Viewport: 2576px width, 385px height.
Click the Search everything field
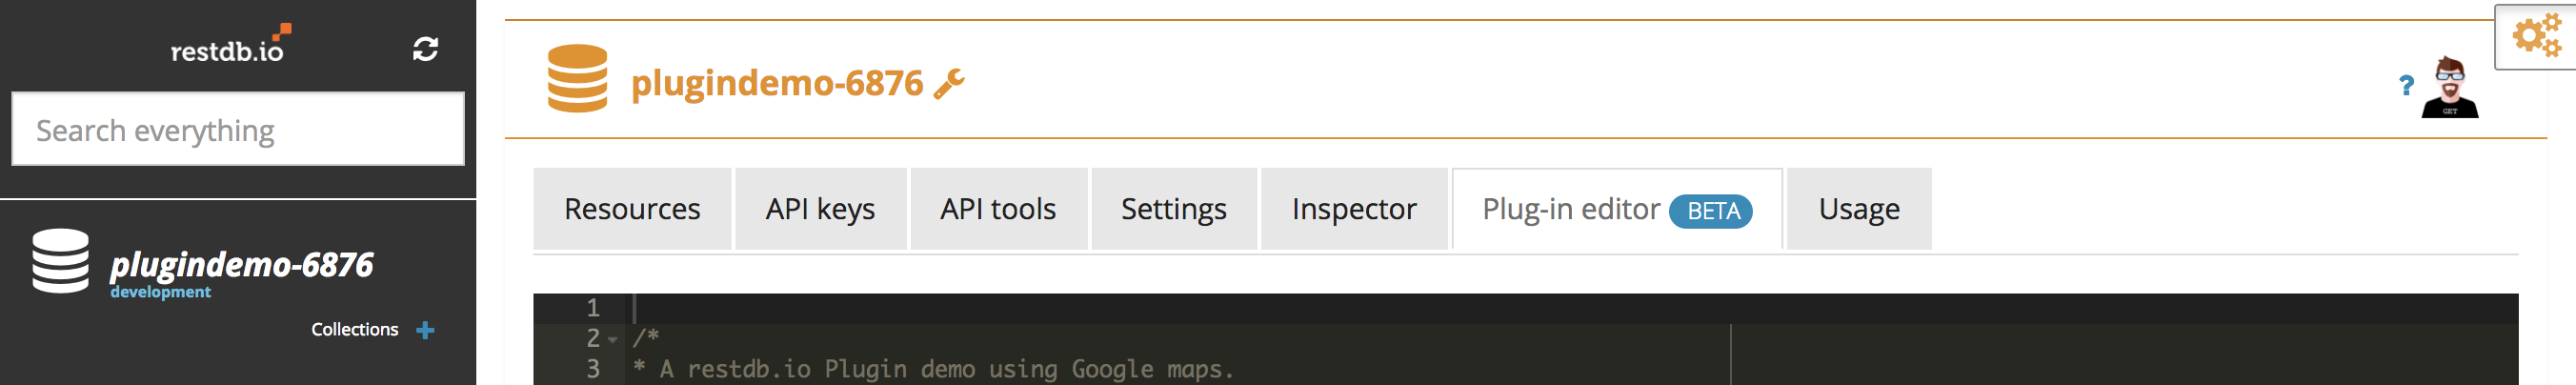[x=238, y=130]
